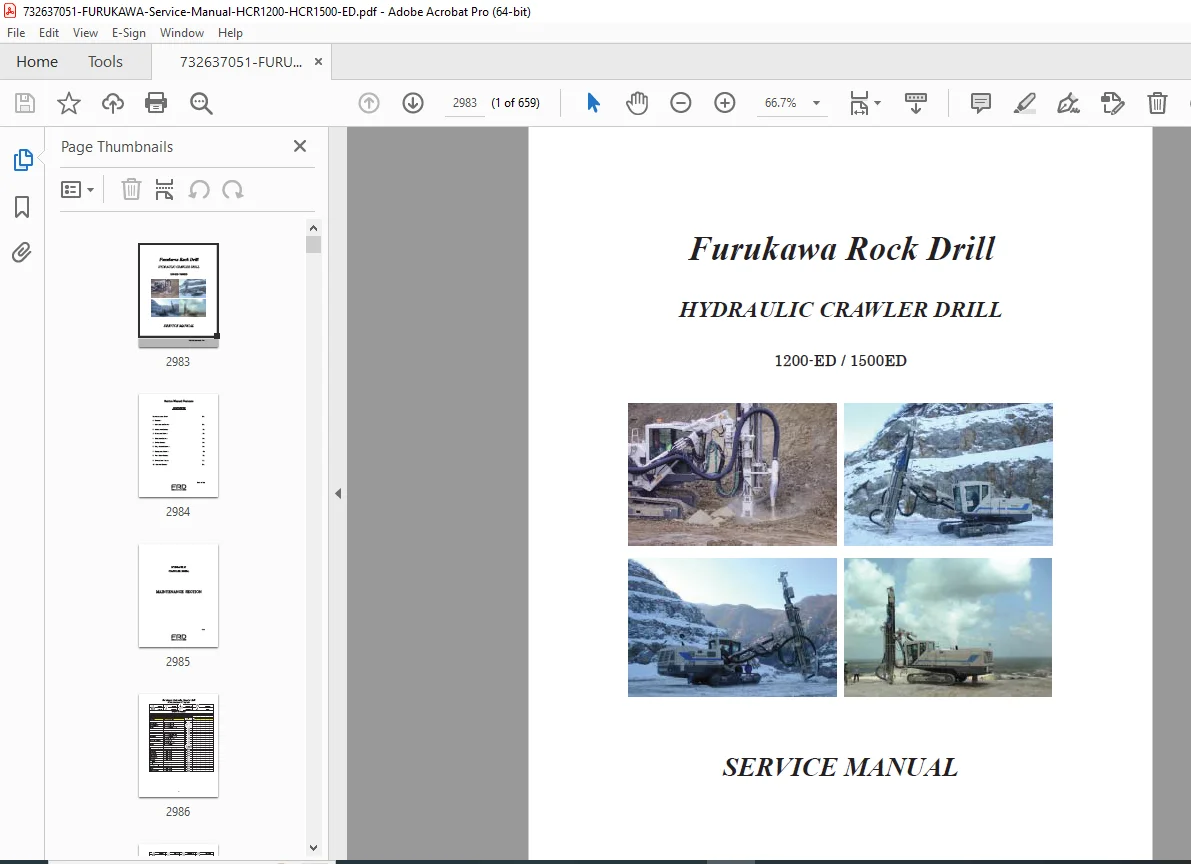Image resolution: width=1191 pixels, height=864 pixels.
Task: Select page thumbnail 2983
Action: [178, 295]
